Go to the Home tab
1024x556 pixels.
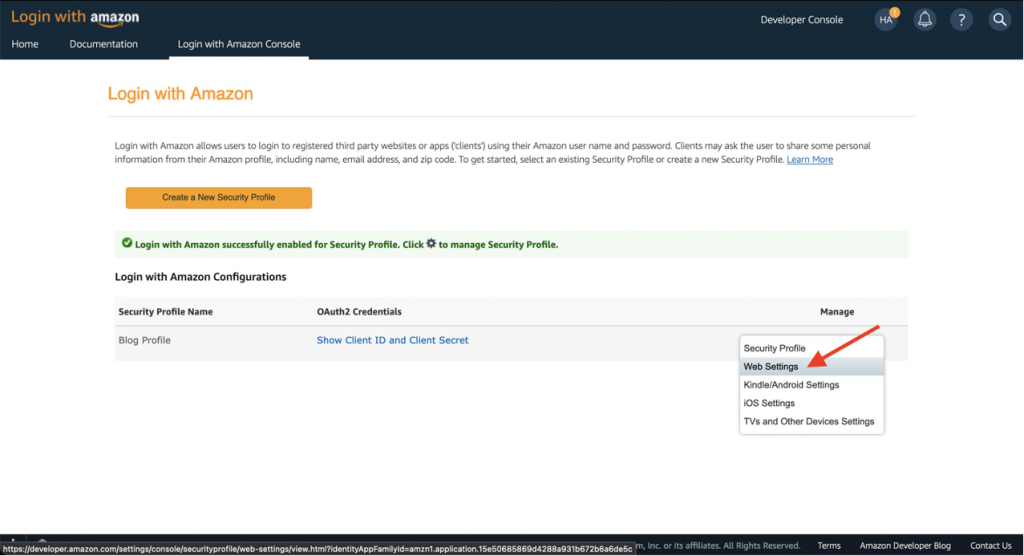point(25,44)
